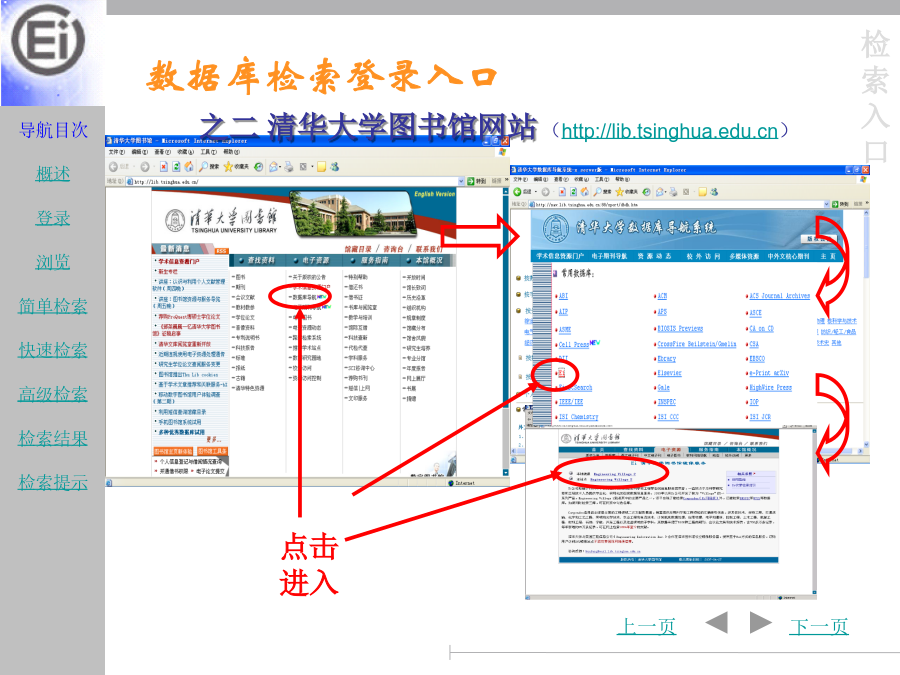Click Forward in the database navigation browser window
The width and height of the screenshot is (900, 675).
point(545,192)
